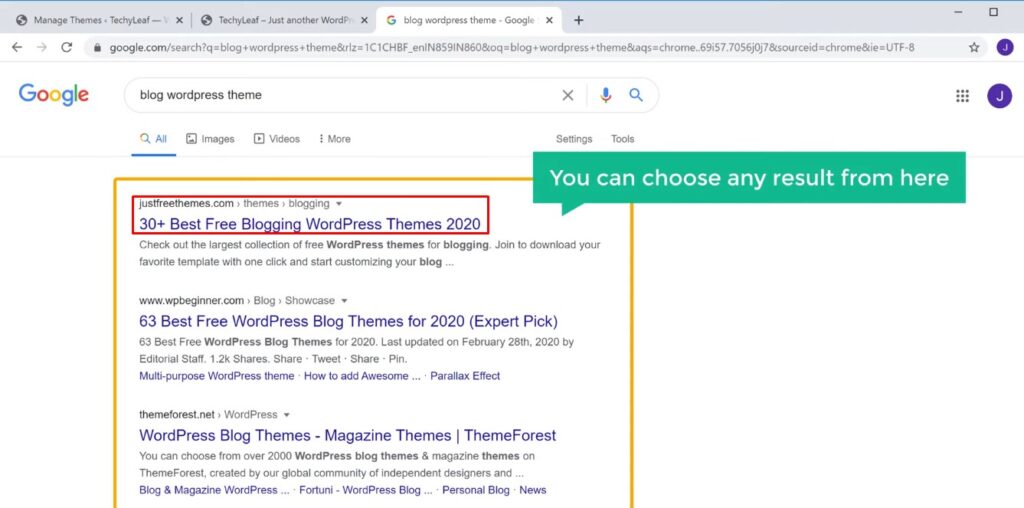Viewport: 1024px width, 508px height.
Task: Reload the current page
Action: coord(66,47)
